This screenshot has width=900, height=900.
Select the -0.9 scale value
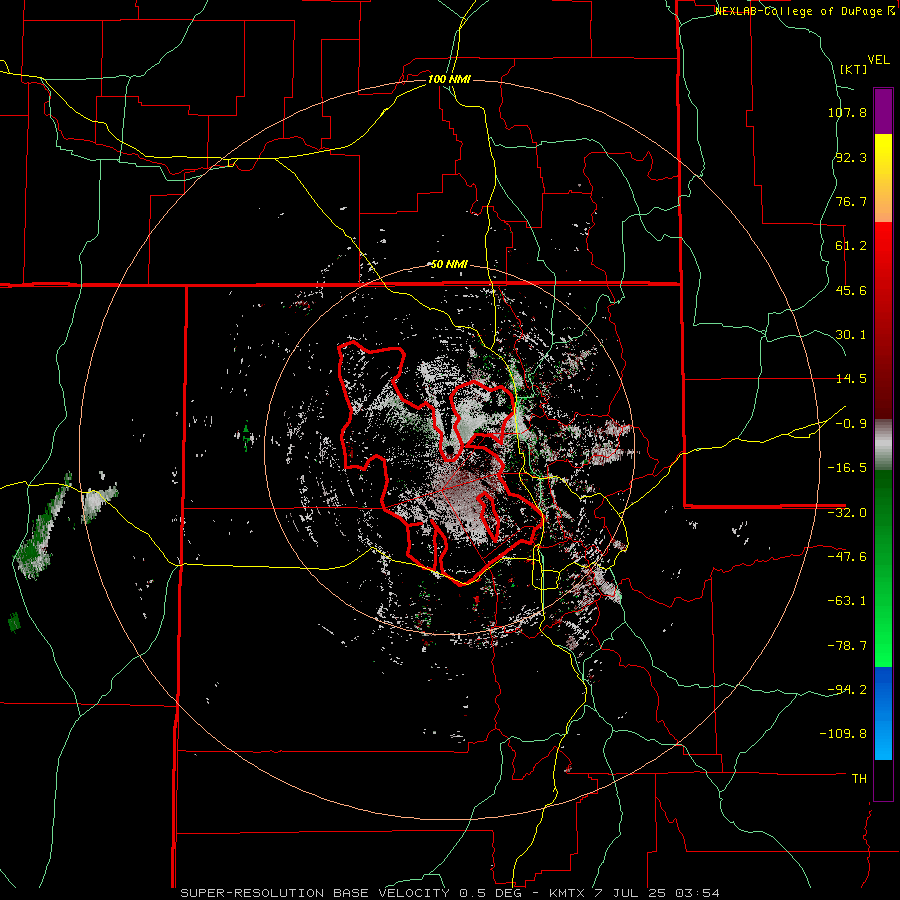(851, 424)
